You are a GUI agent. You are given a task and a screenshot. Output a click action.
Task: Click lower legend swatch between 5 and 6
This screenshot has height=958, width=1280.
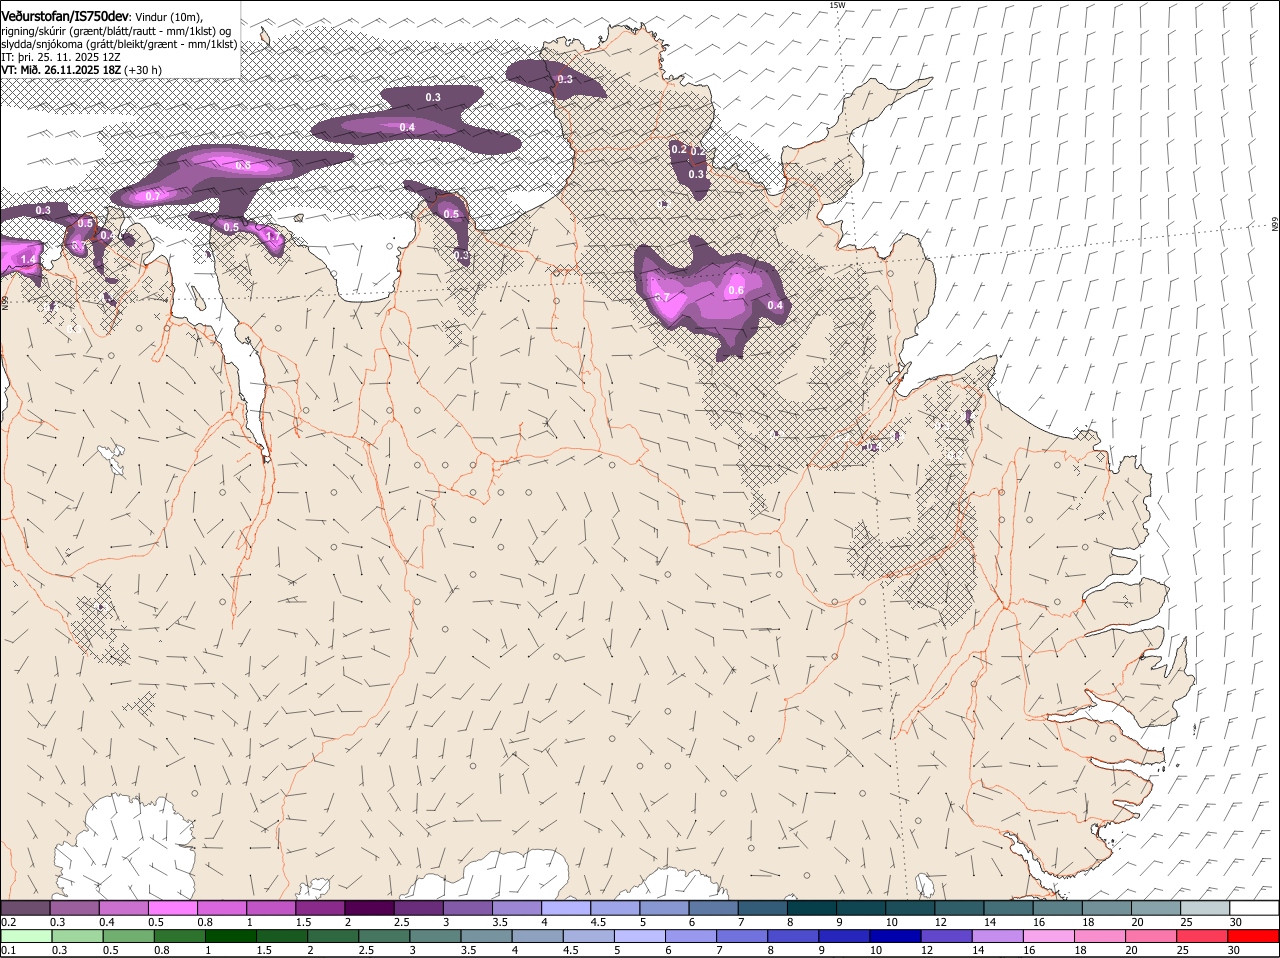tap(640, 936)
